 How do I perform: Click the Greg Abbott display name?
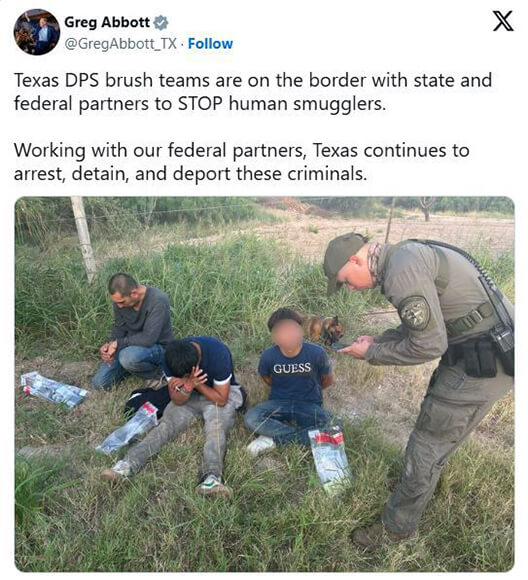107,22
